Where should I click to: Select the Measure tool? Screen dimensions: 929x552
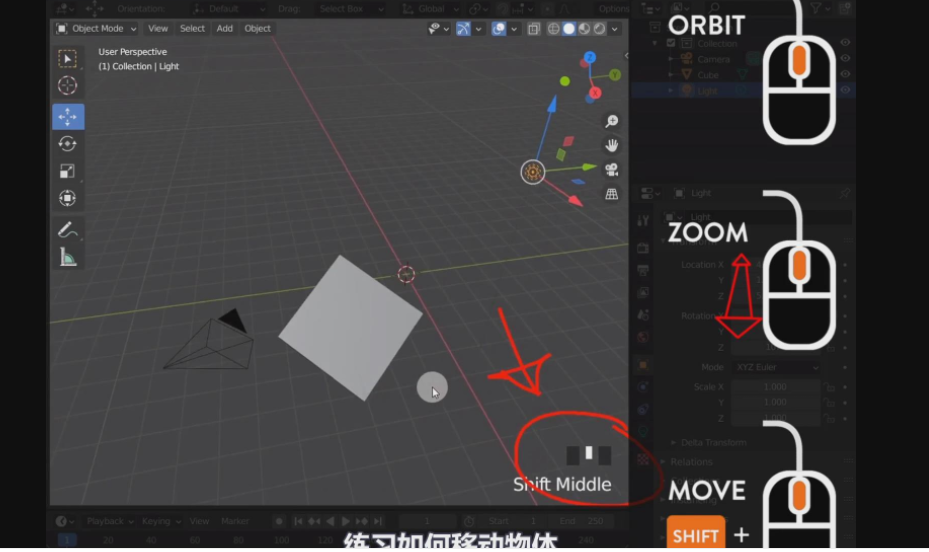pyautogui.click(x=67, y=257)
